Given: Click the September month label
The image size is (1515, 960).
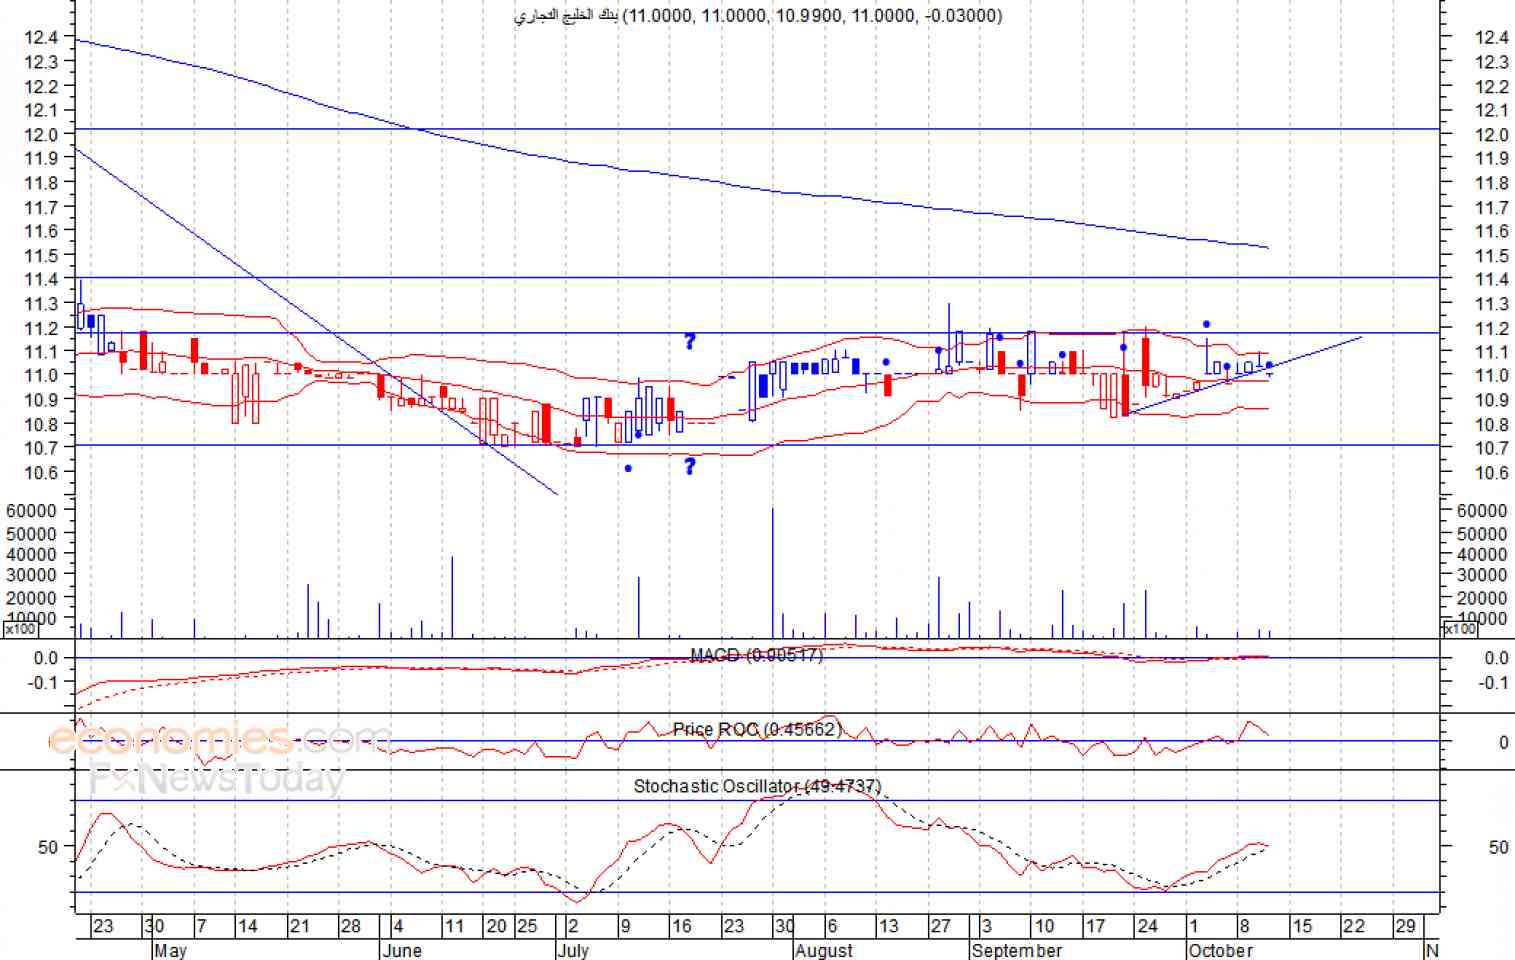Looking at the screenshot, I should [x=1016, y=950].
